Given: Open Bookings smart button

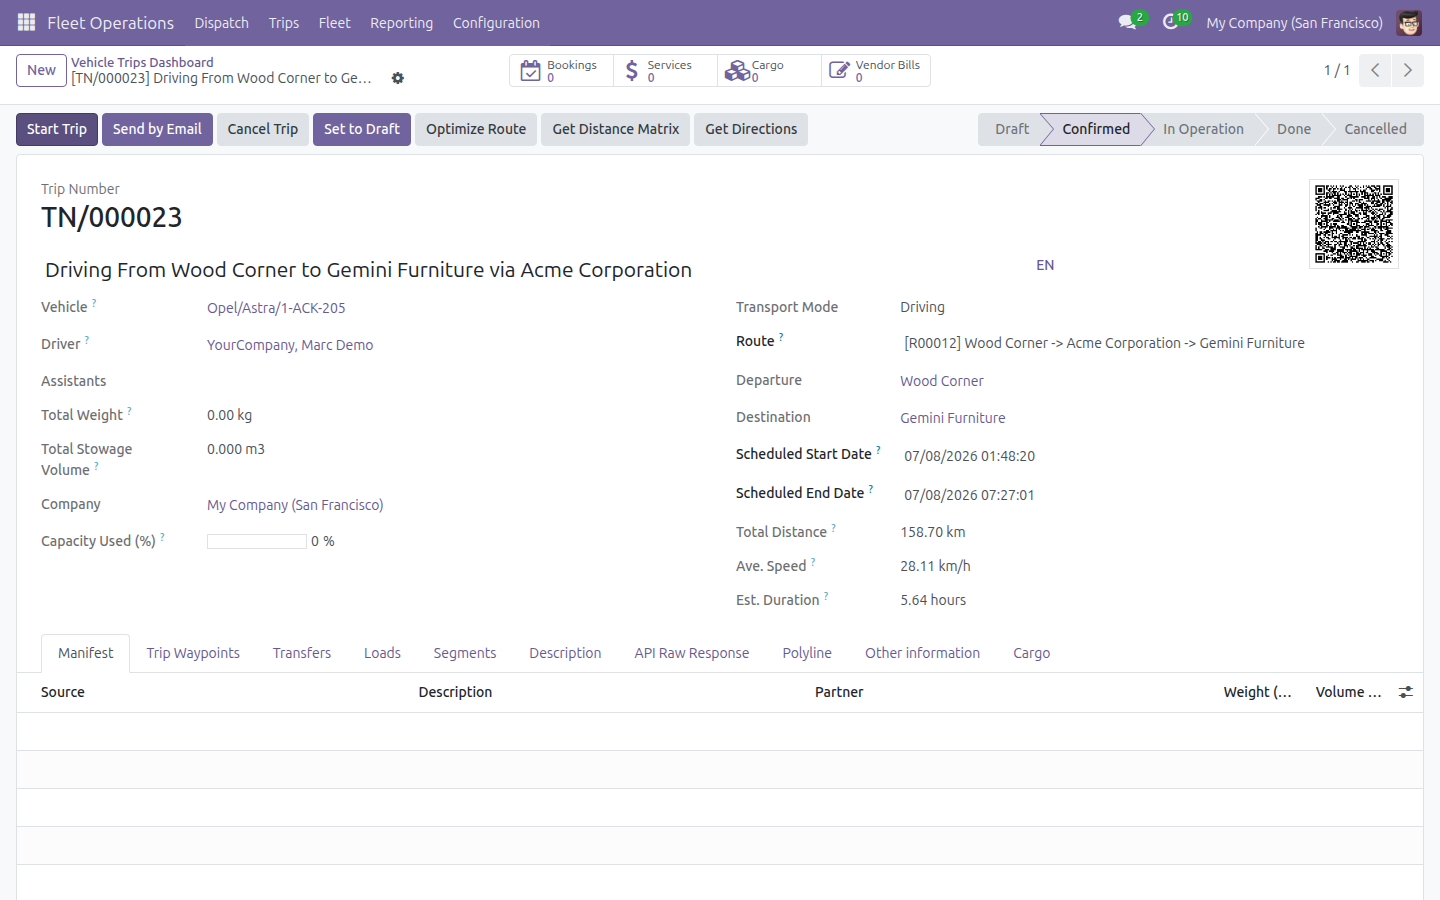Looking at the screenshot, I should [561, 70].
